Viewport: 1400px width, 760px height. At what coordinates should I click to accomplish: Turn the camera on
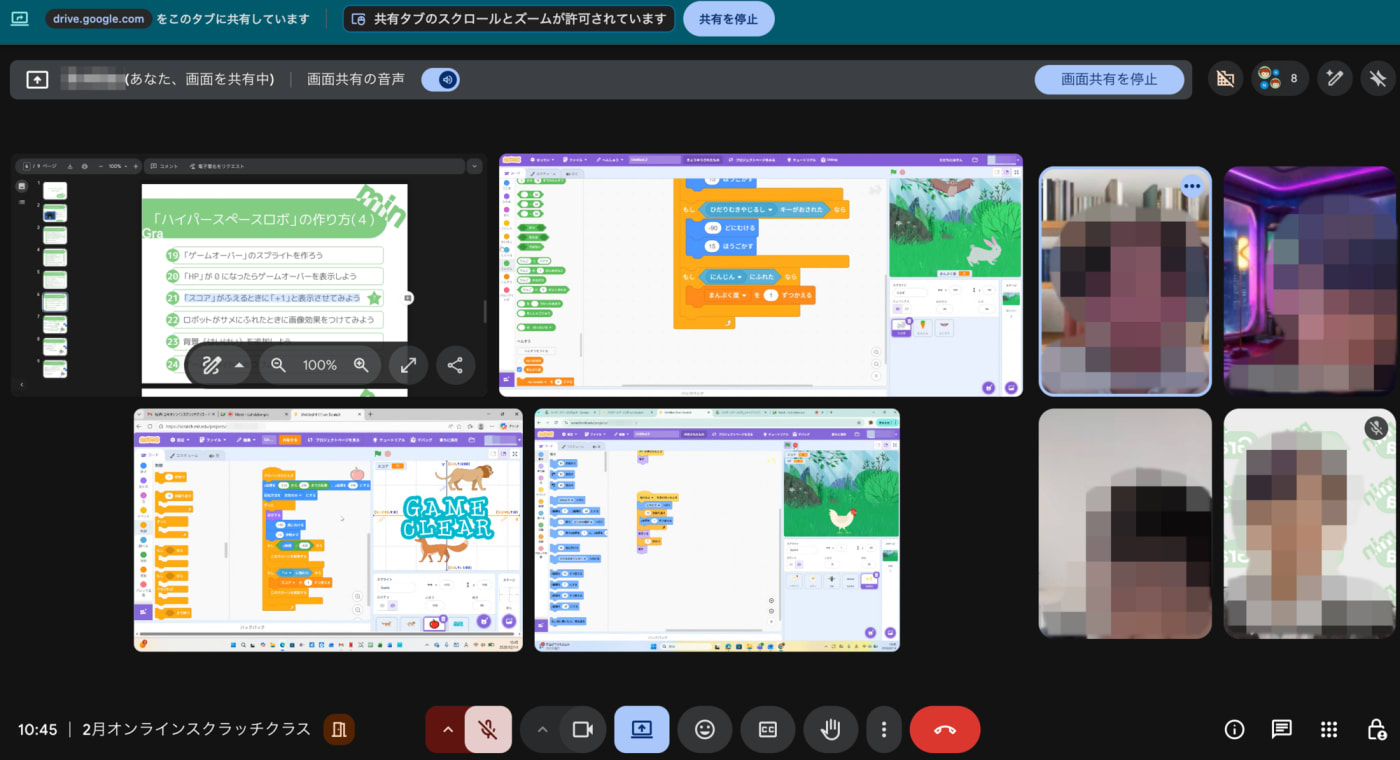pyautogui.click(x=582, y=729)
